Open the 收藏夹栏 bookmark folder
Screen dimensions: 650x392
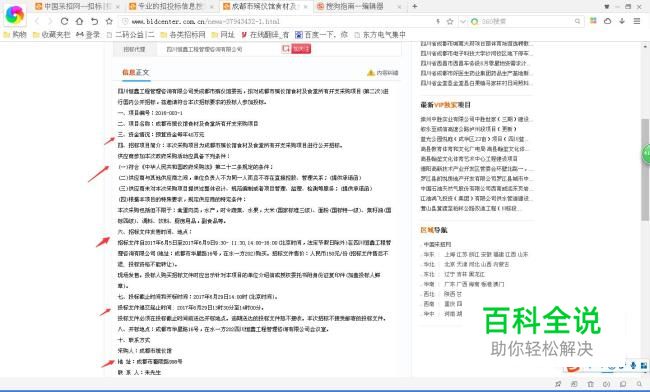coord(52,35)
